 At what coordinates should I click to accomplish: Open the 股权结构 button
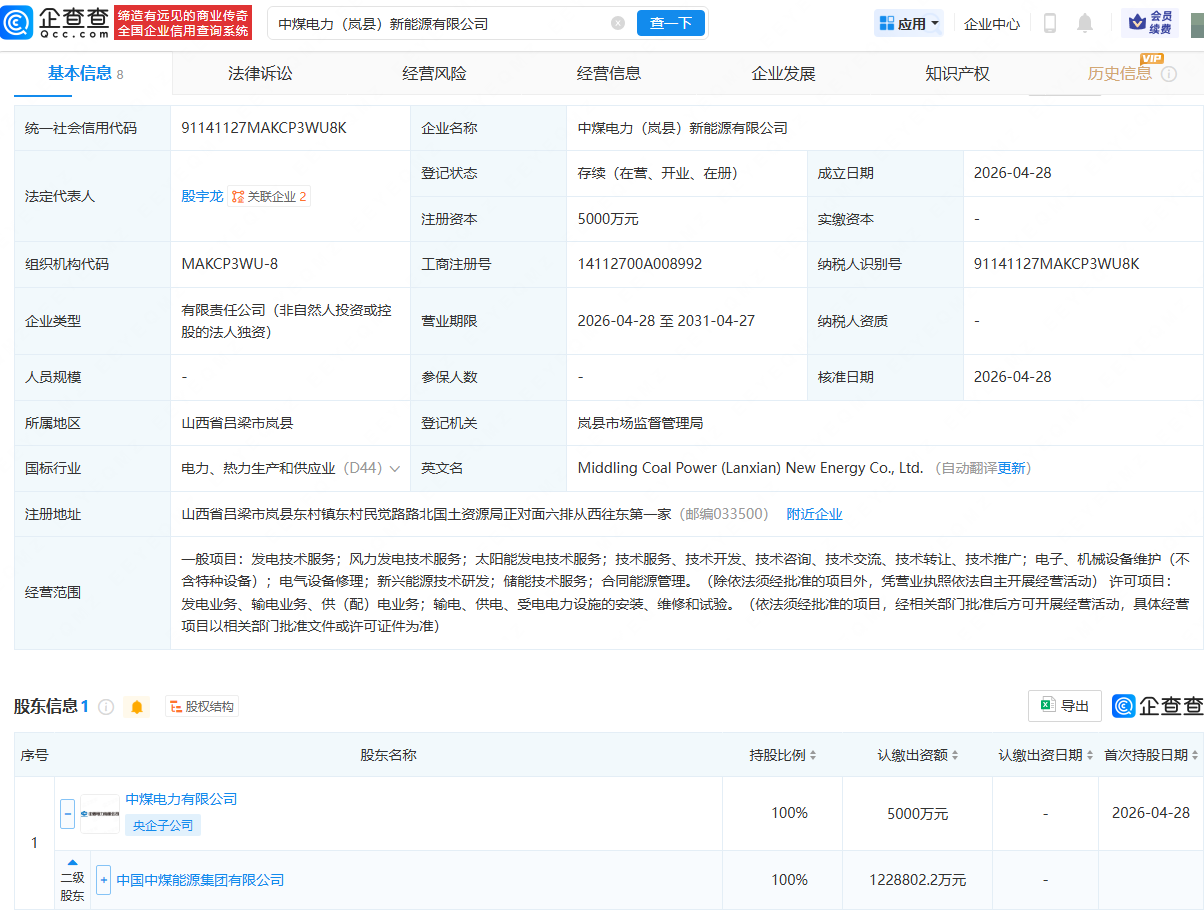tap(202, 707)
